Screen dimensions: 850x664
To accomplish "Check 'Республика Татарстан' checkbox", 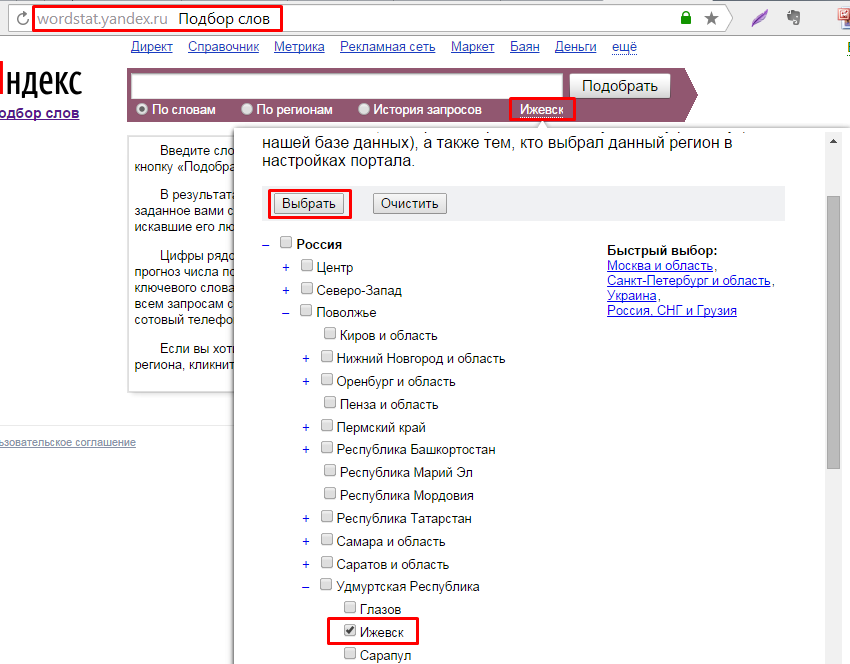I will (x=326, y=517).
